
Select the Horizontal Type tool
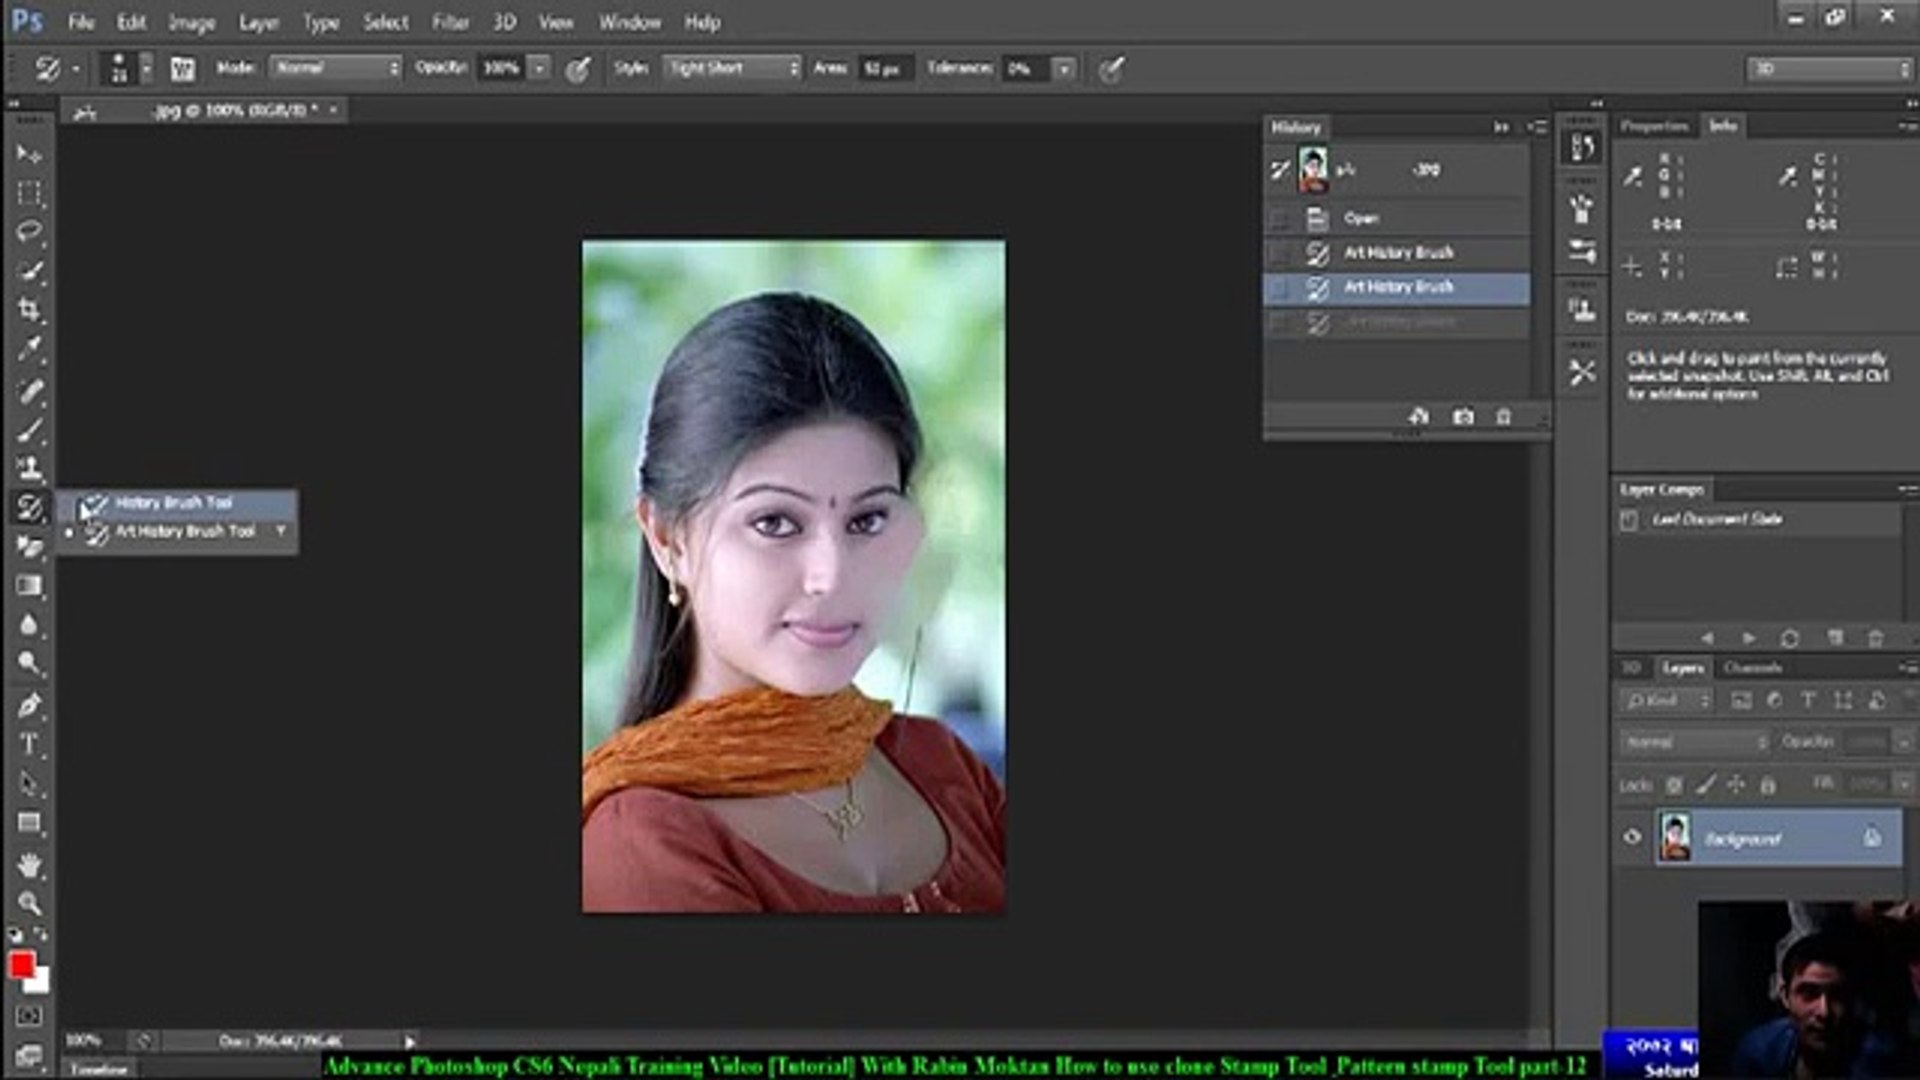[29, 744]
